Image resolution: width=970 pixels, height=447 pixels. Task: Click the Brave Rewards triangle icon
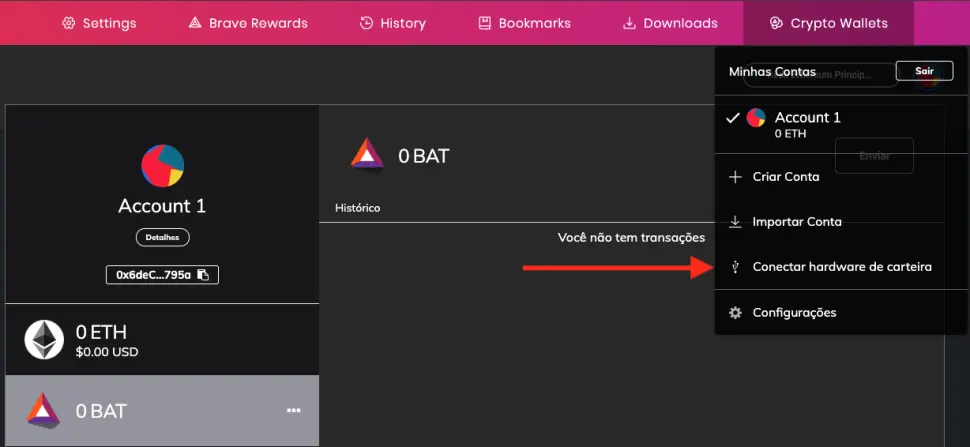tap(195, 23)
